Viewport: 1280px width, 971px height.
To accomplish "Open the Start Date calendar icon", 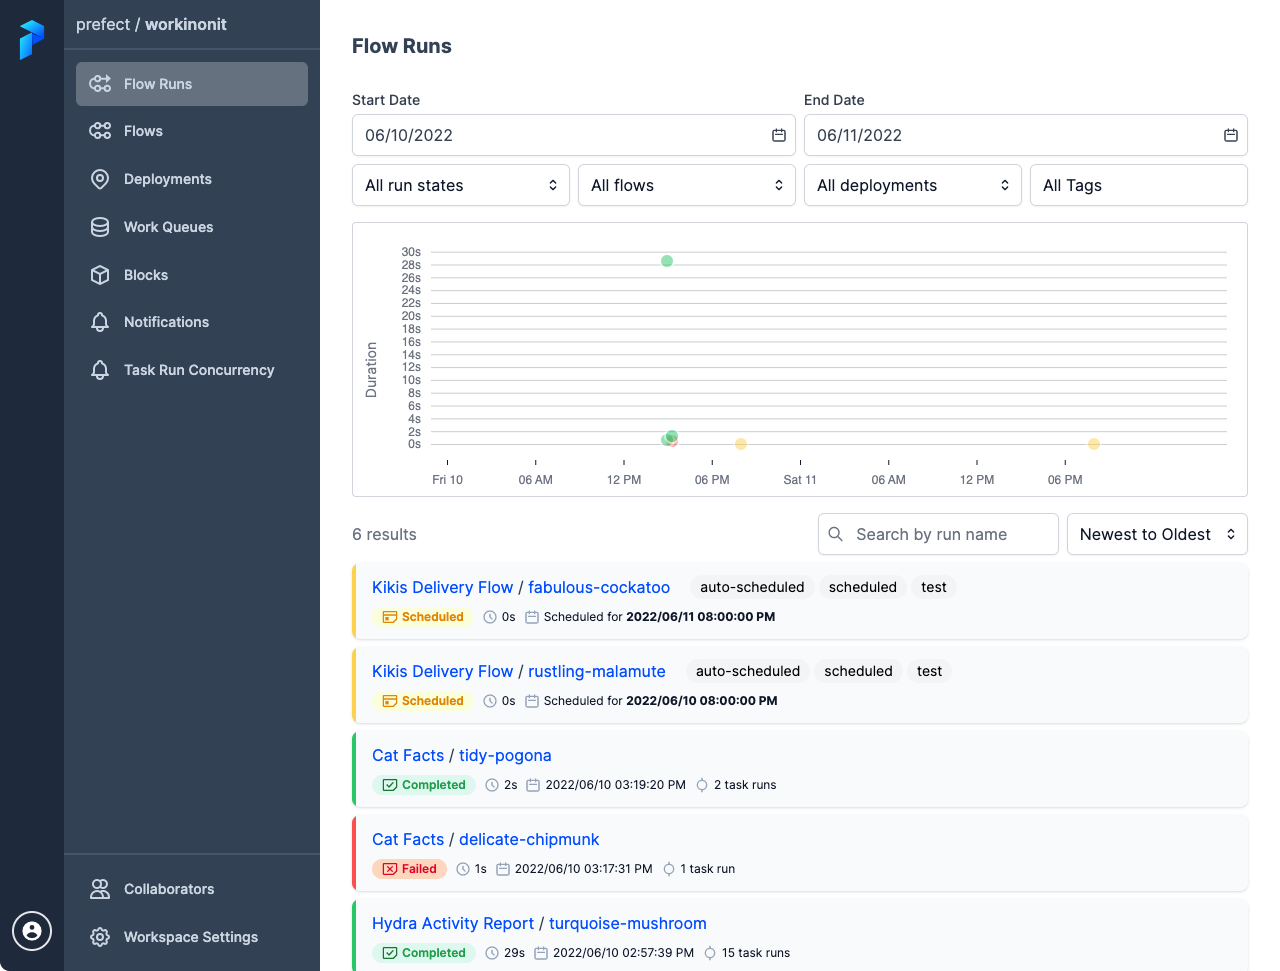I will point(779,135).
